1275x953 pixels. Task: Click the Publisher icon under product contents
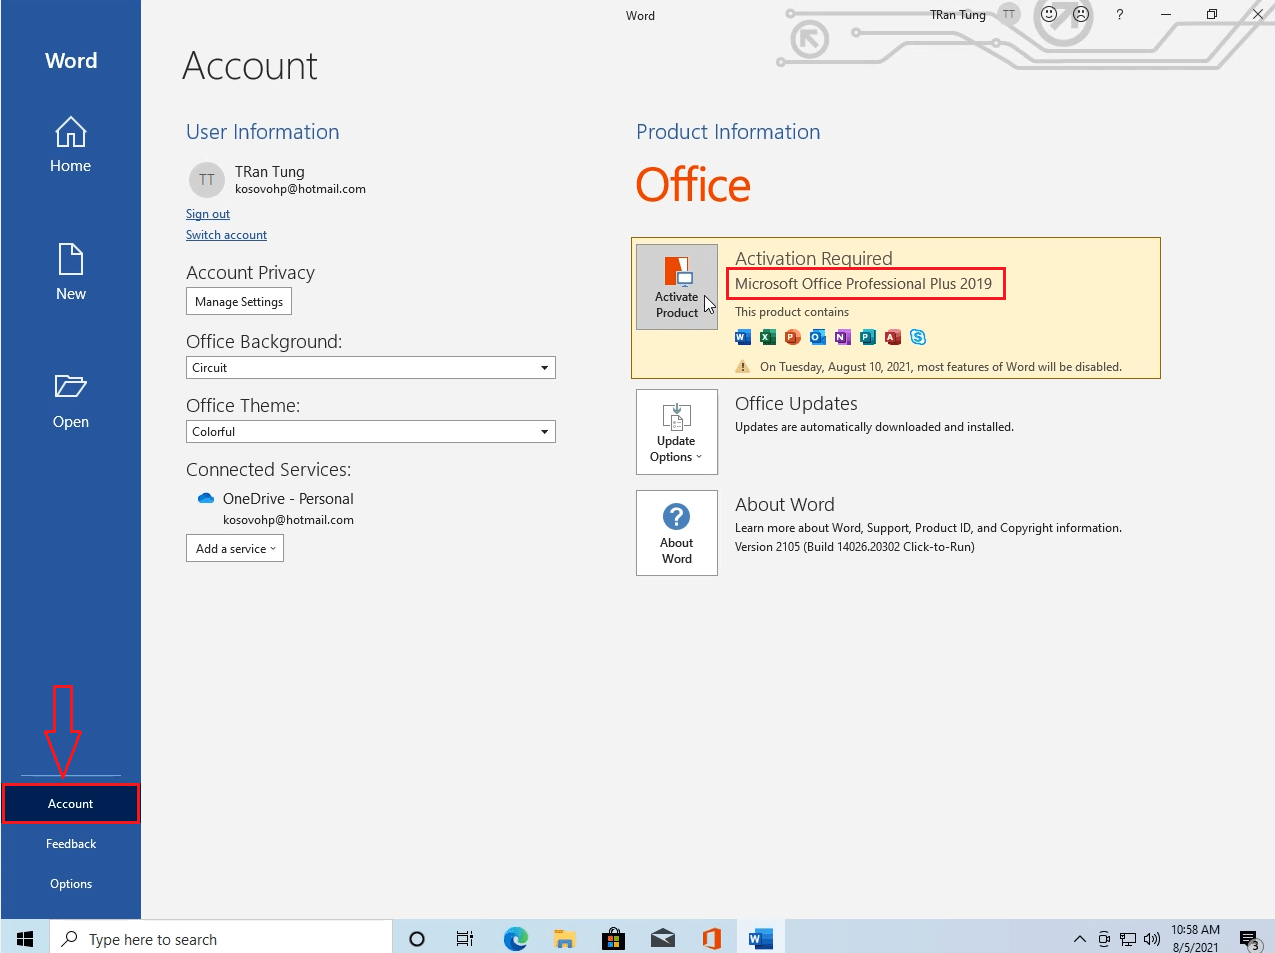868,337
